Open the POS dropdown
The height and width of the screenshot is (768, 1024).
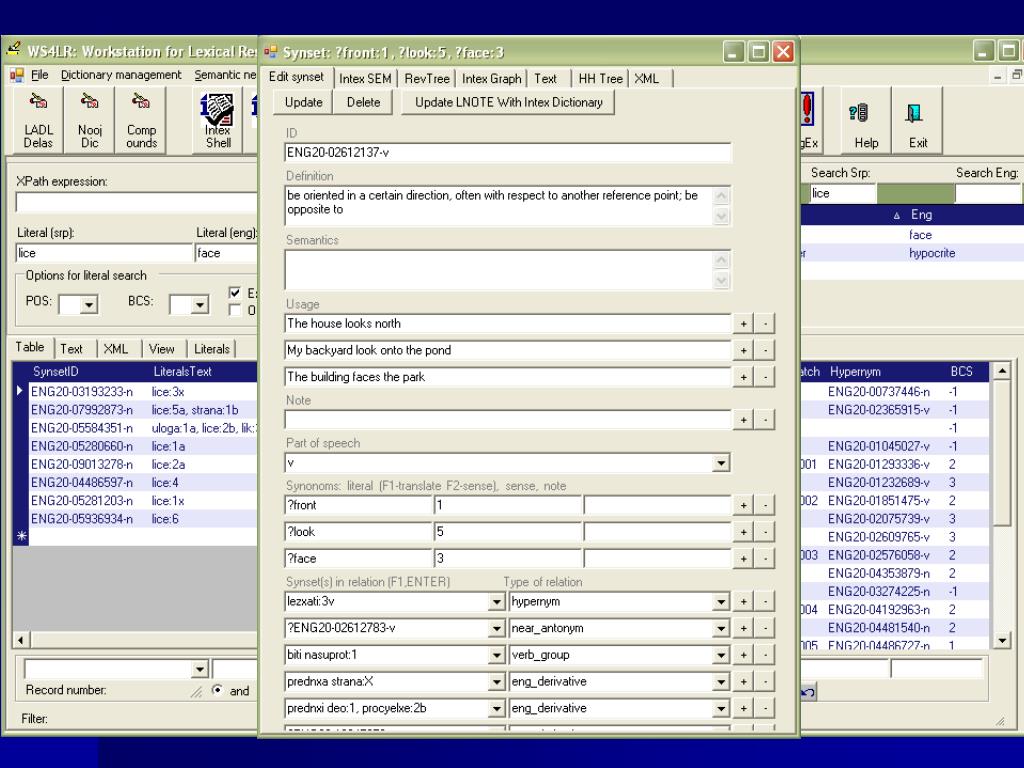[x=89, y=304]
